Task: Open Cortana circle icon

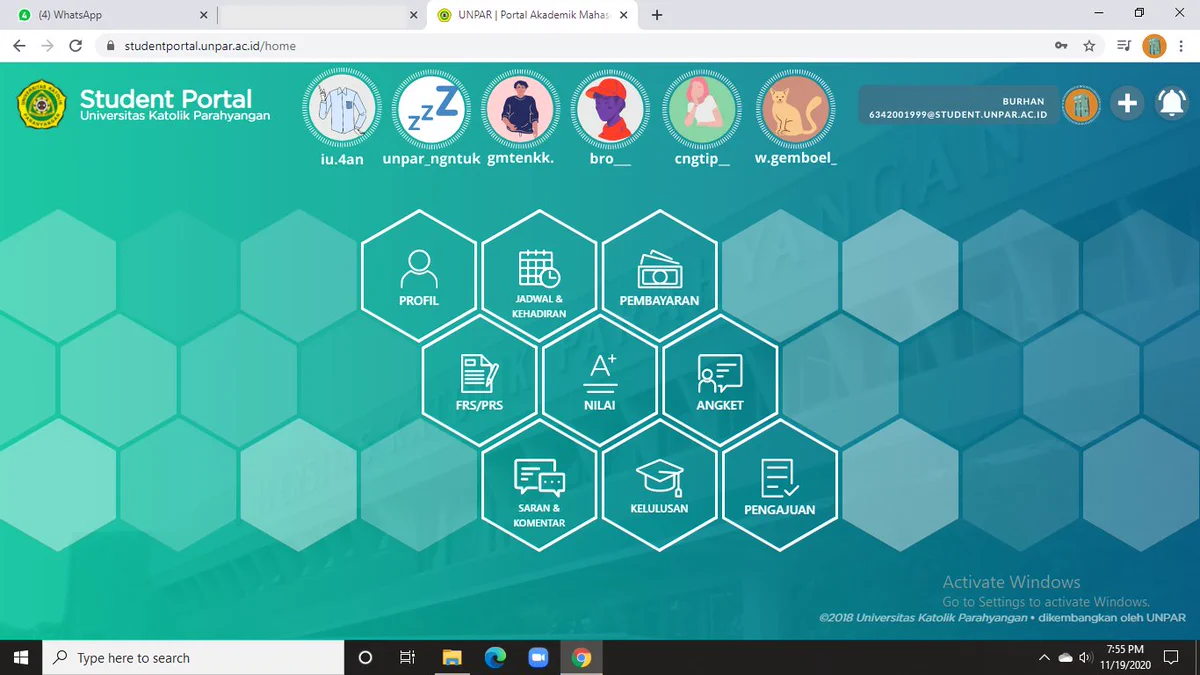Action: point(365,657)
